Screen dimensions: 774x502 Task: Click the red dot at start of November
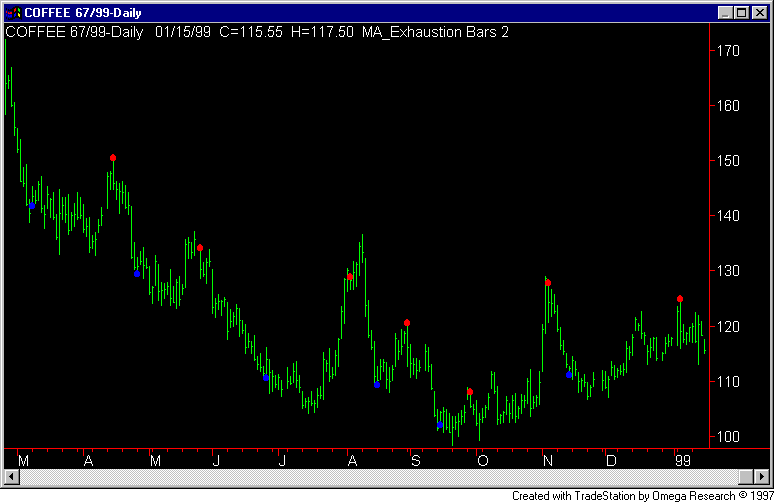[x=548, y=283]
